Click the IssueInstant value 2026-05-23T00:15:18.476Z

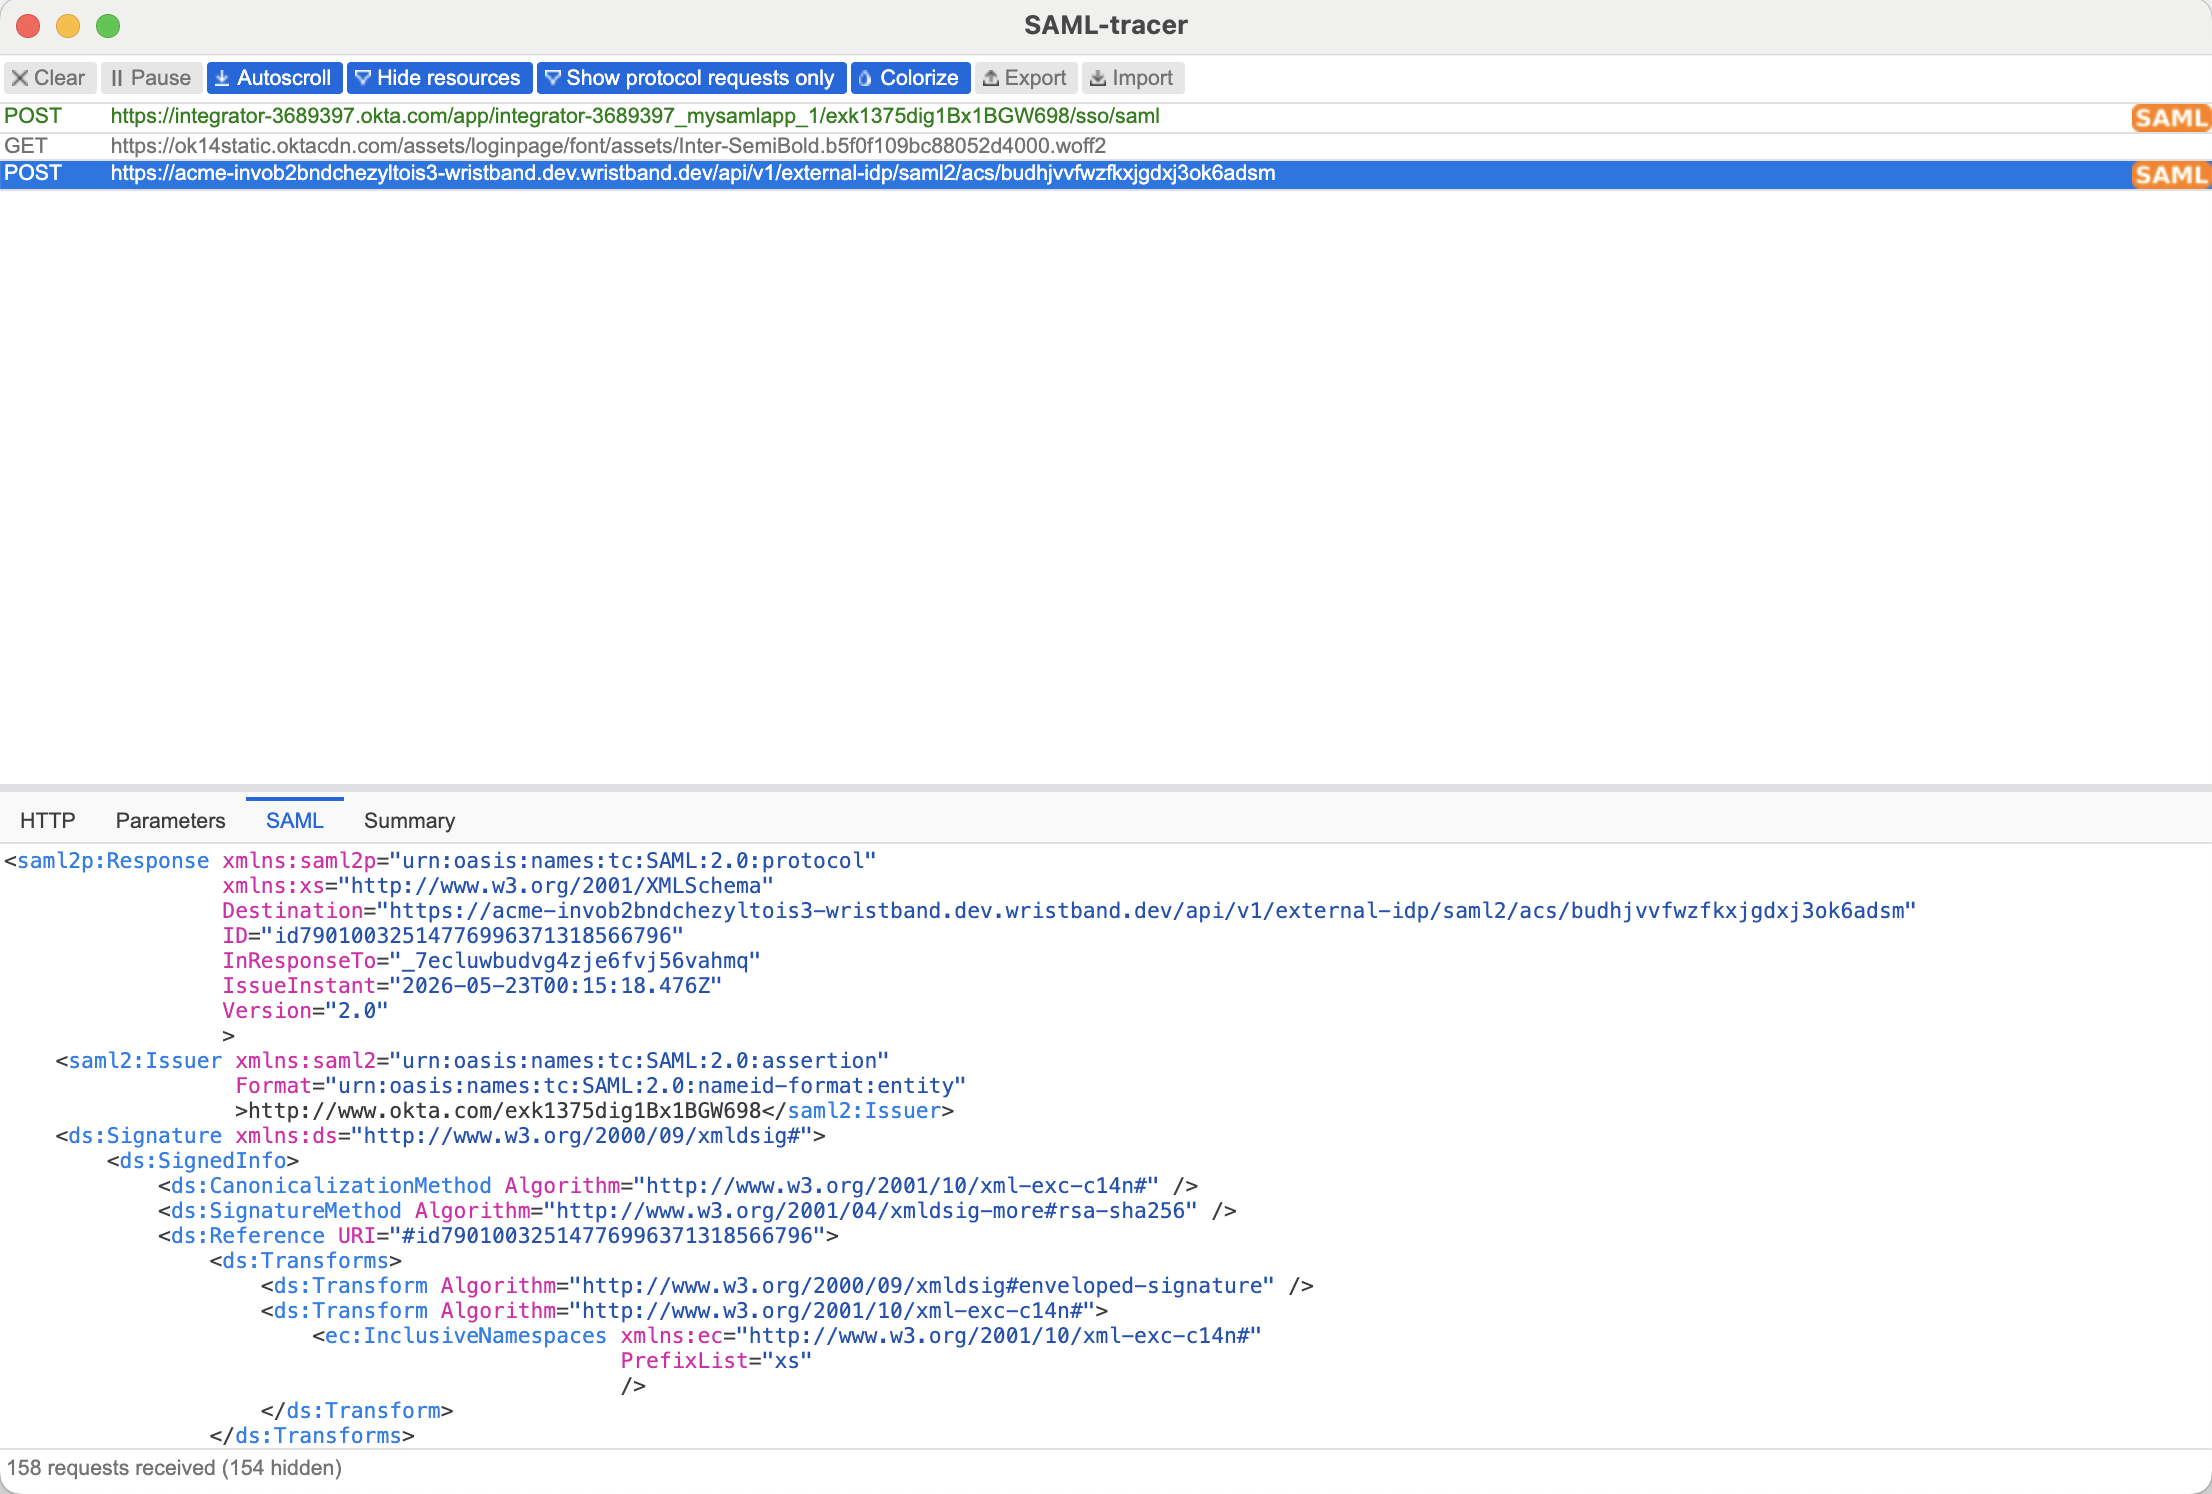tap(555, 986)
